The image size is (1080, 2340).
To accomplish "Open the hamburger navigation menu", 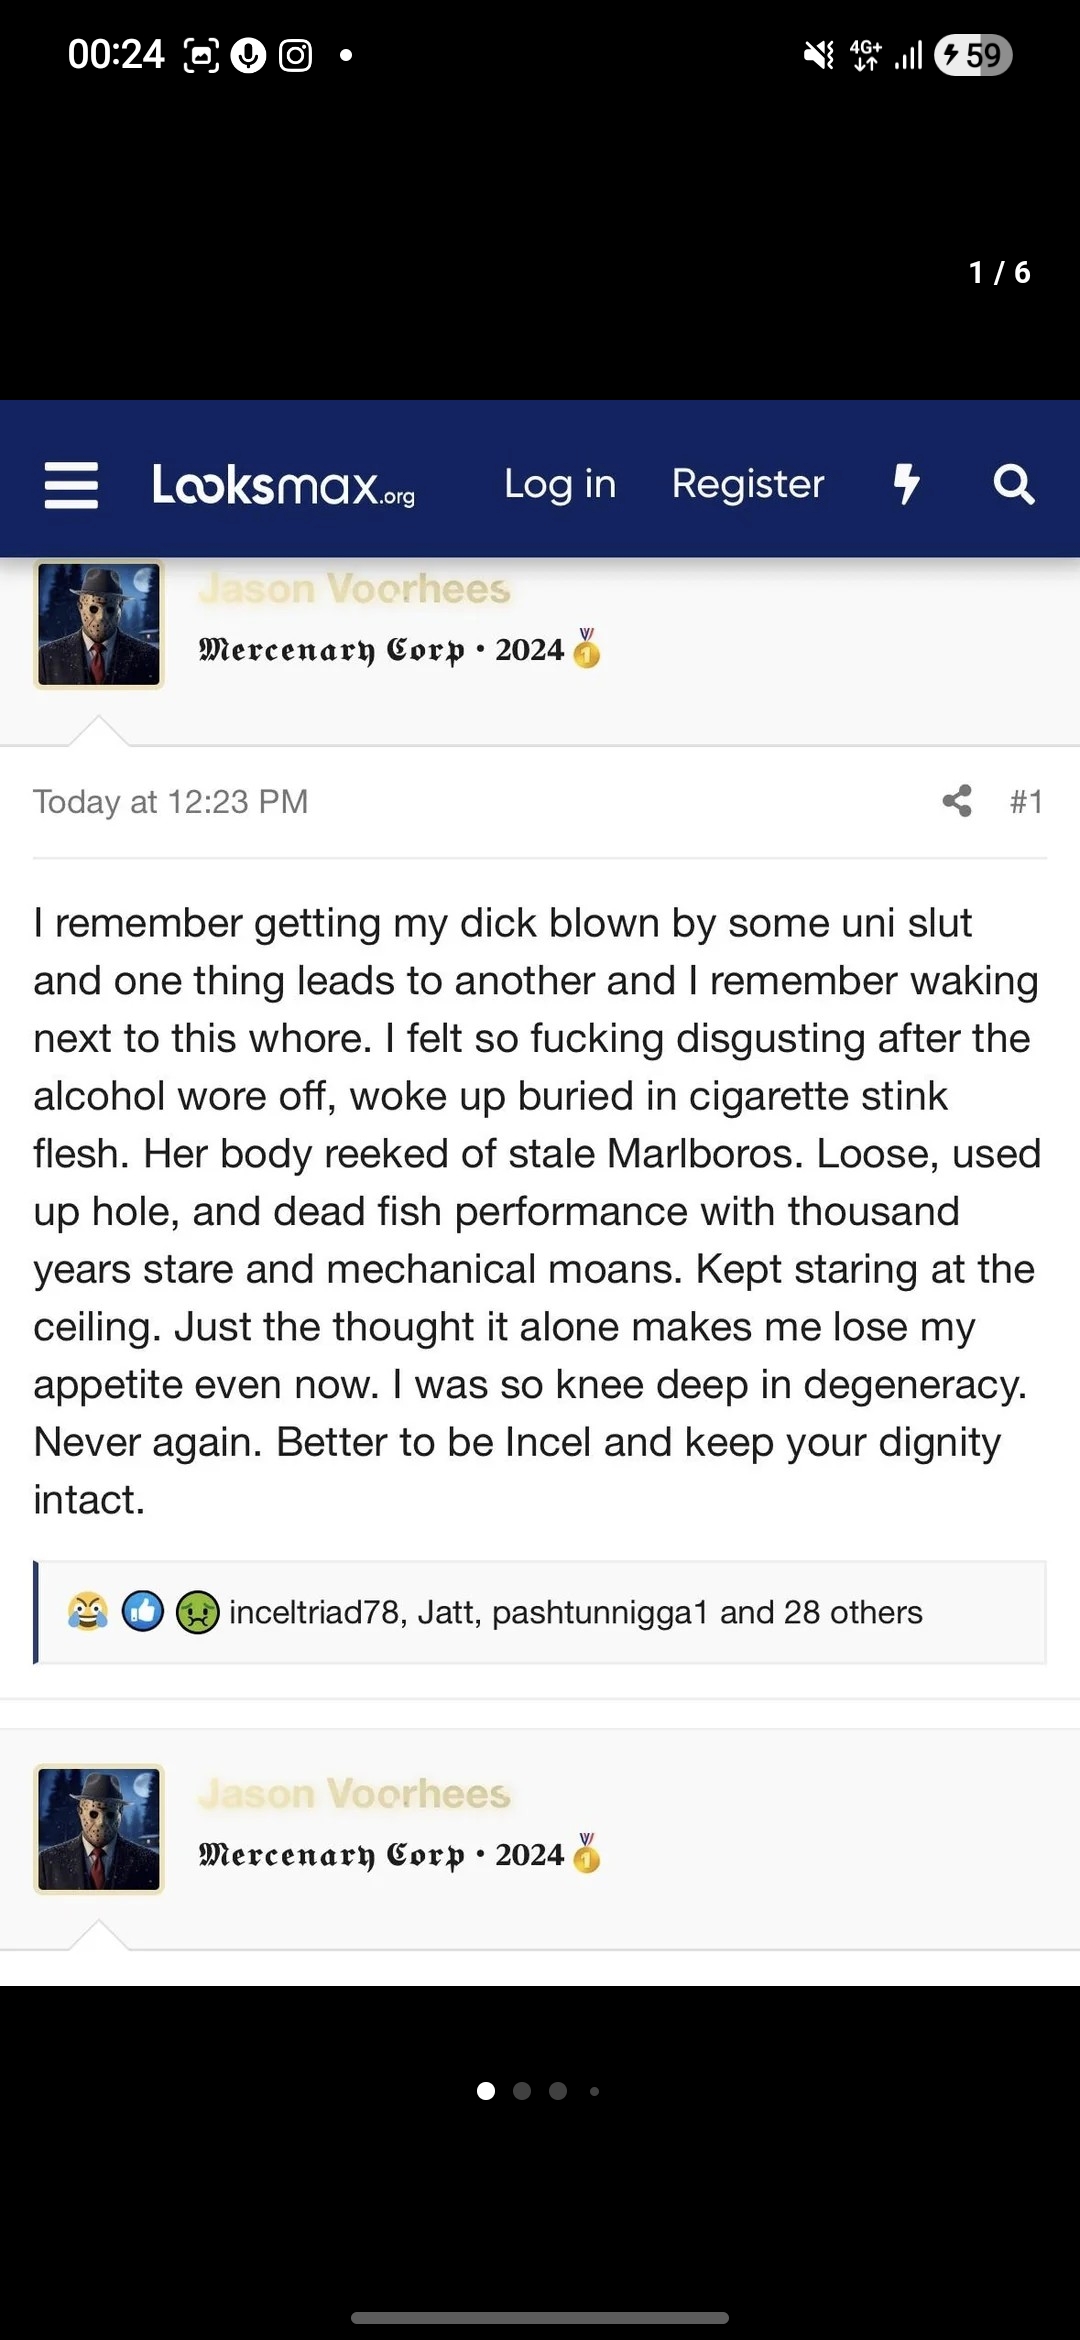I will click(71, 485).
